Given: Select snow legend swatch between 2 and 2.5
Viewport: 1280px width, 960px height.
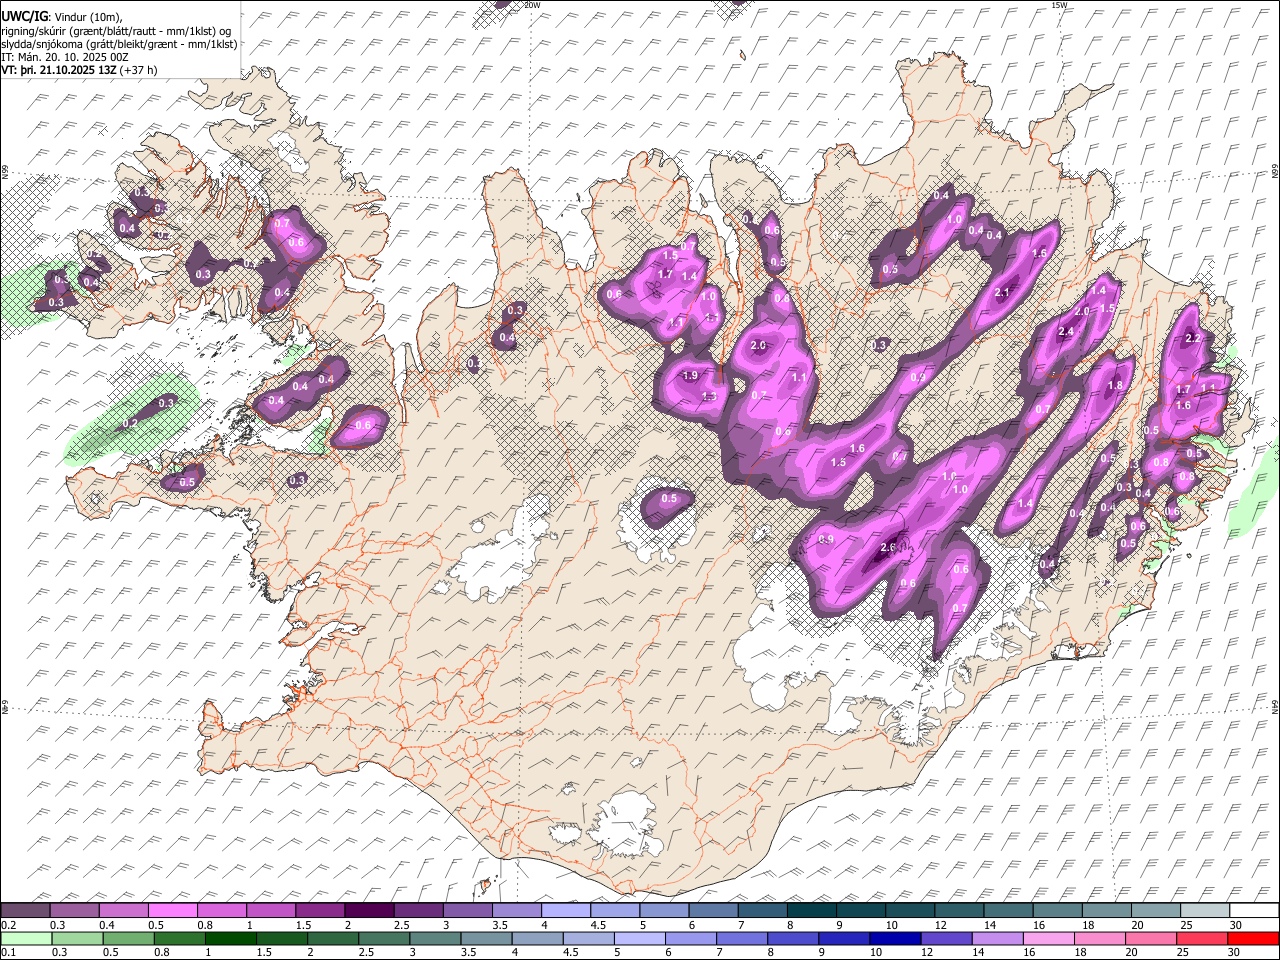Looking at the screenshot, I should [x=369, y=910].
